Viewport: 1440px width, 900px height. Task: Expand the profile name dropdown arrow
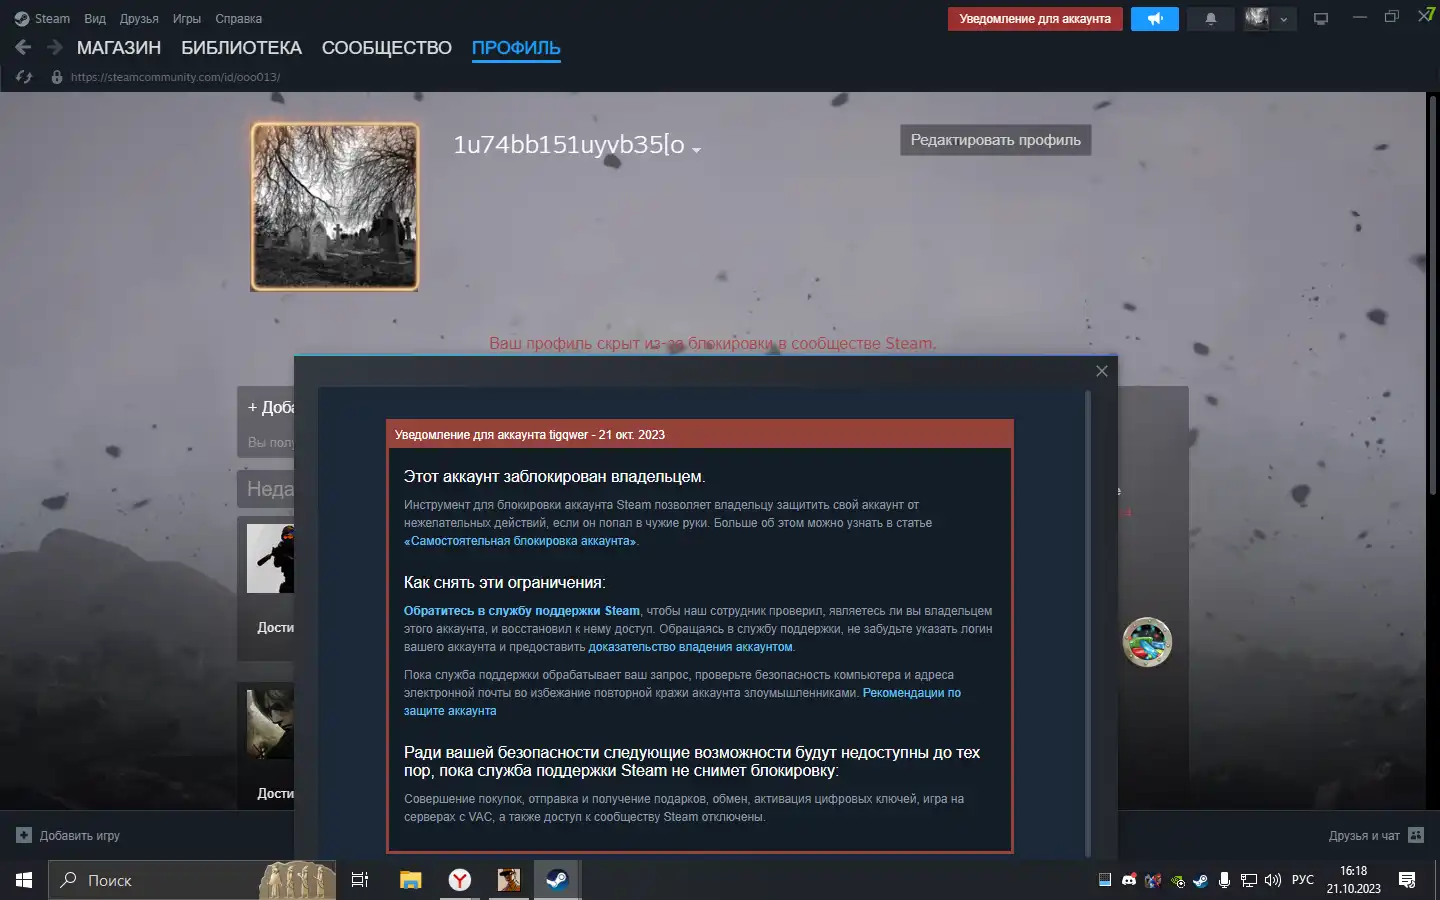pyautogui.click(x=696, y=150)
